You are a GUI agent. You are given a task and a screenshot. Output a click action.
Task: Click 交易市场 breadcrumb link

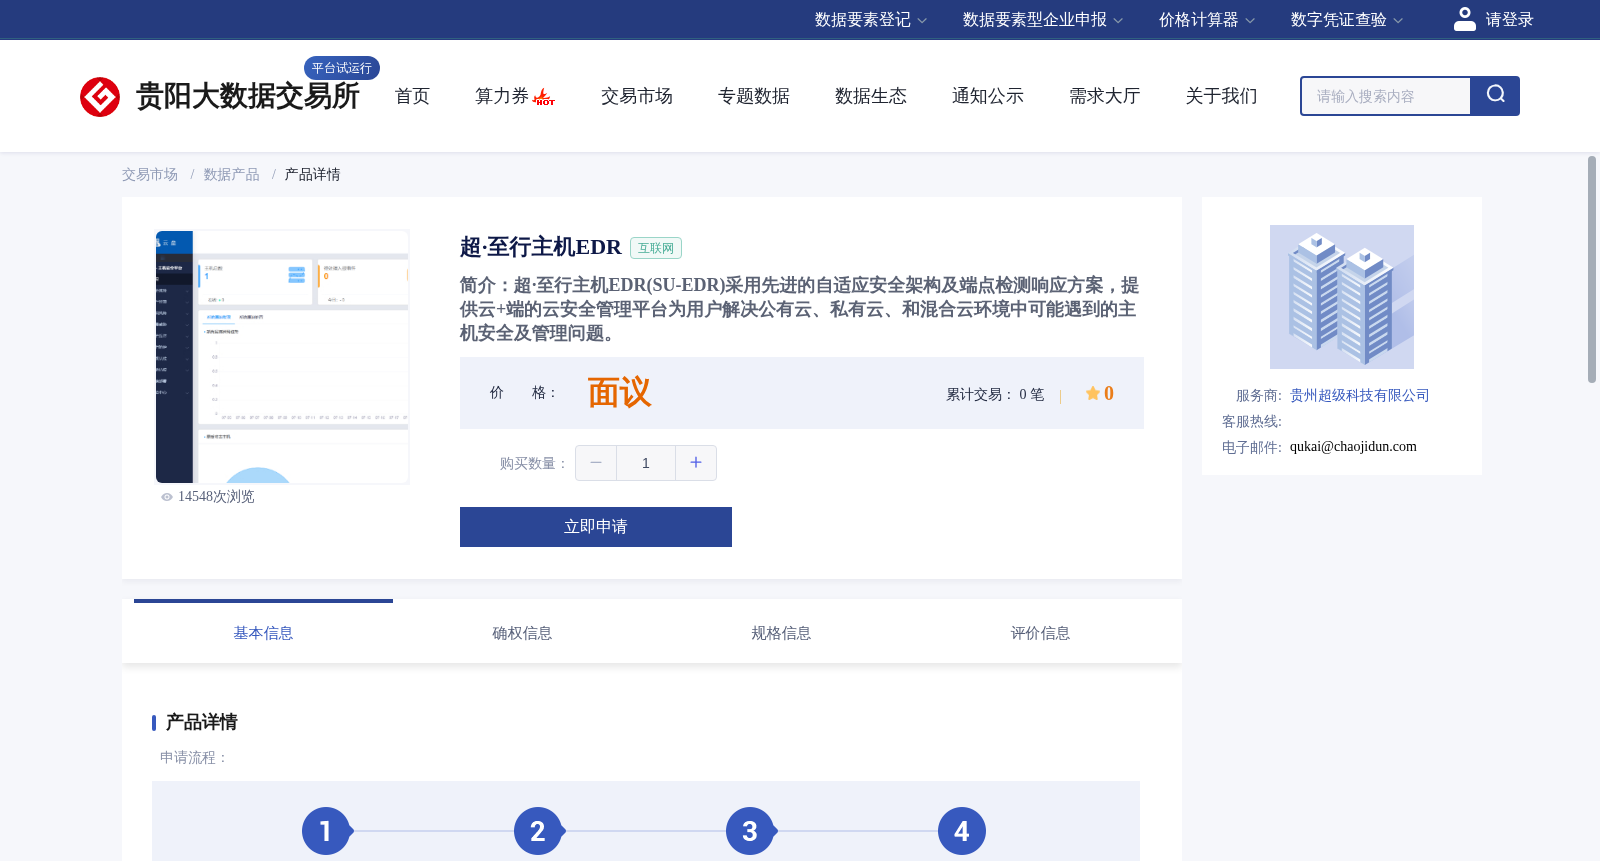pyautogui.click(x=150, y=175)
